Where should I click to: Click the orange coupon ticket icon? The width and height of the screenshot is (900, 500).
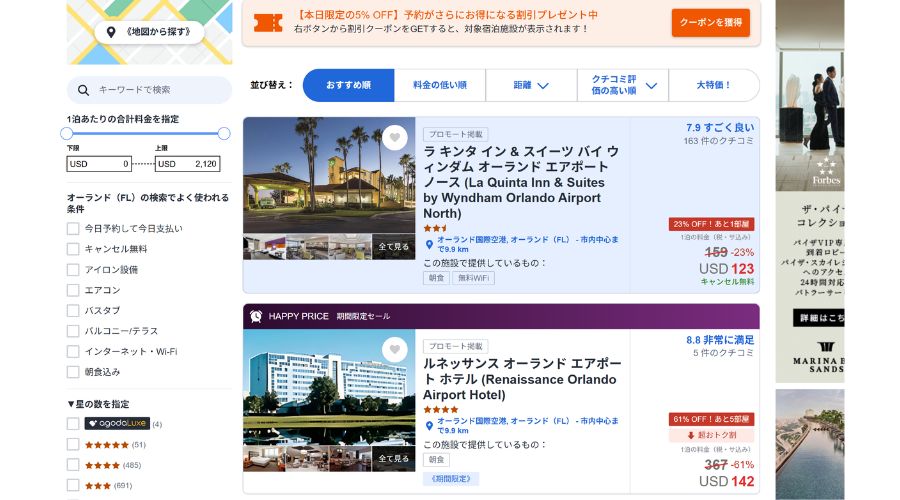(268, 22)
